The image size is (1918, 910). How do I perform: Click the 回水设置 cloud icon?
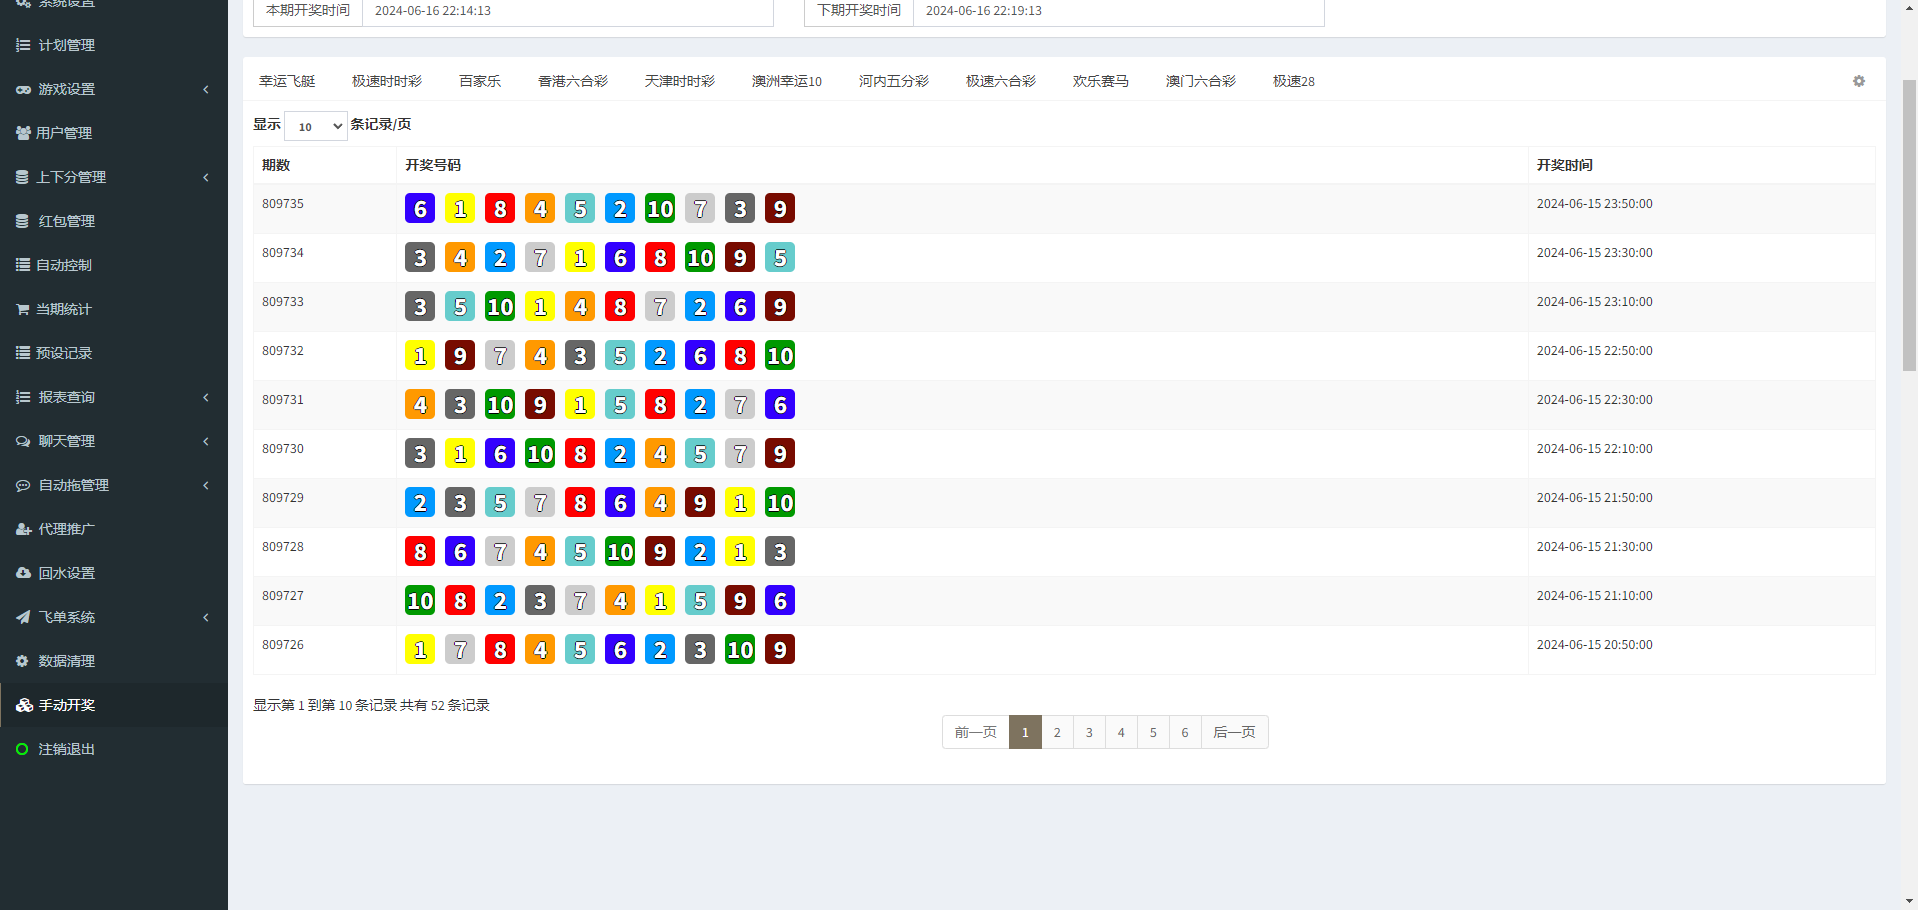(x=23, y=573)
